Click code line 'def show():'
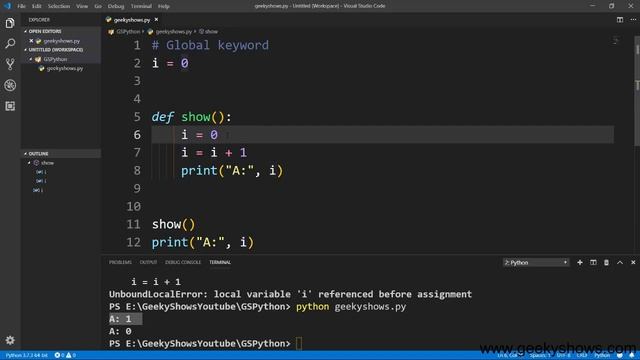 pos(191,117)
